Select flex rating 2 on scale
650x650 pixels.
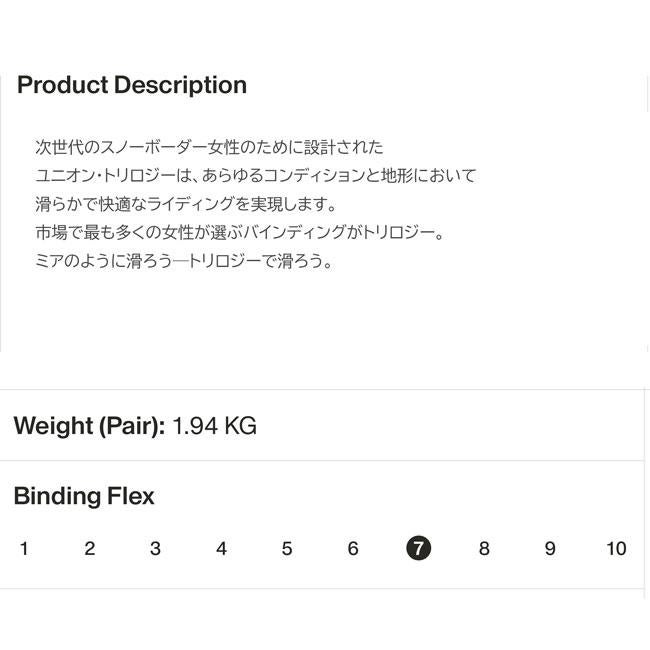(89, 548)
